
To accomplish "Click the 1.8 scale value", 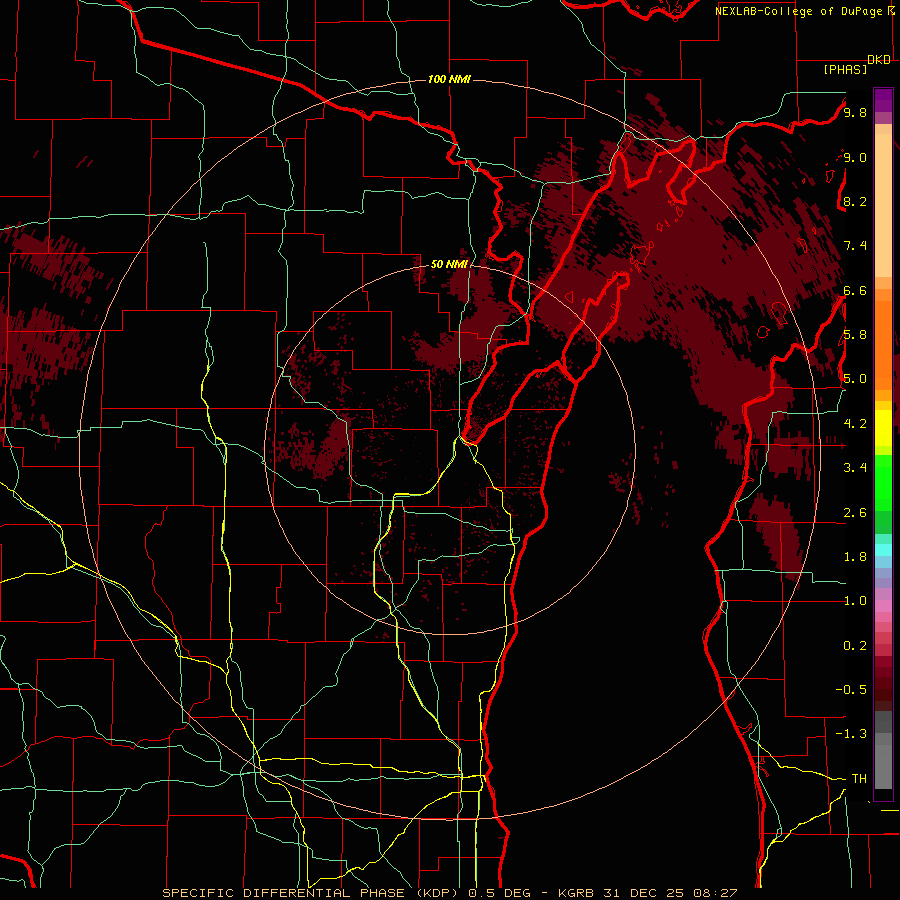I will click(x=855, y=557).
